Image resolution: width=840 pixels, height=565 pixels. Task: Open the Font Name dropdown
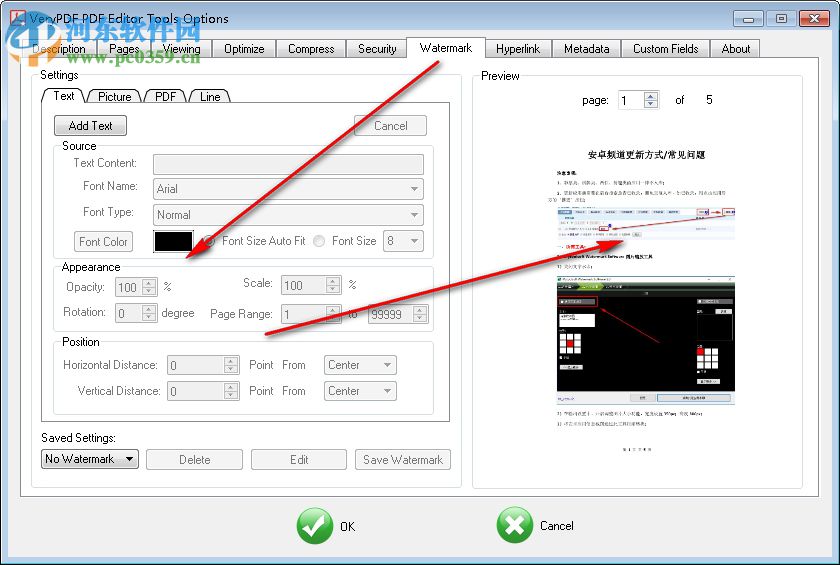click(x=288, y=189)
